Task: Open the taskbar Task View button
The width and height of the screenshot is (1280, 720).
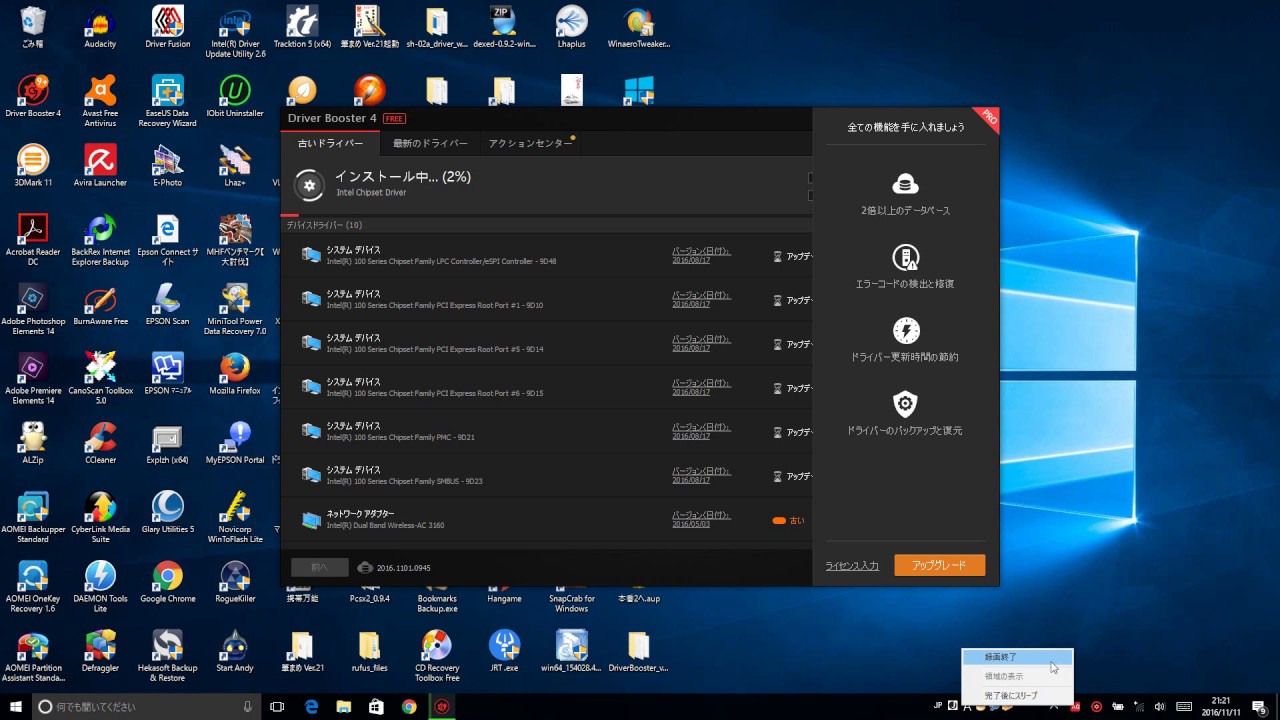Action: 278,706
